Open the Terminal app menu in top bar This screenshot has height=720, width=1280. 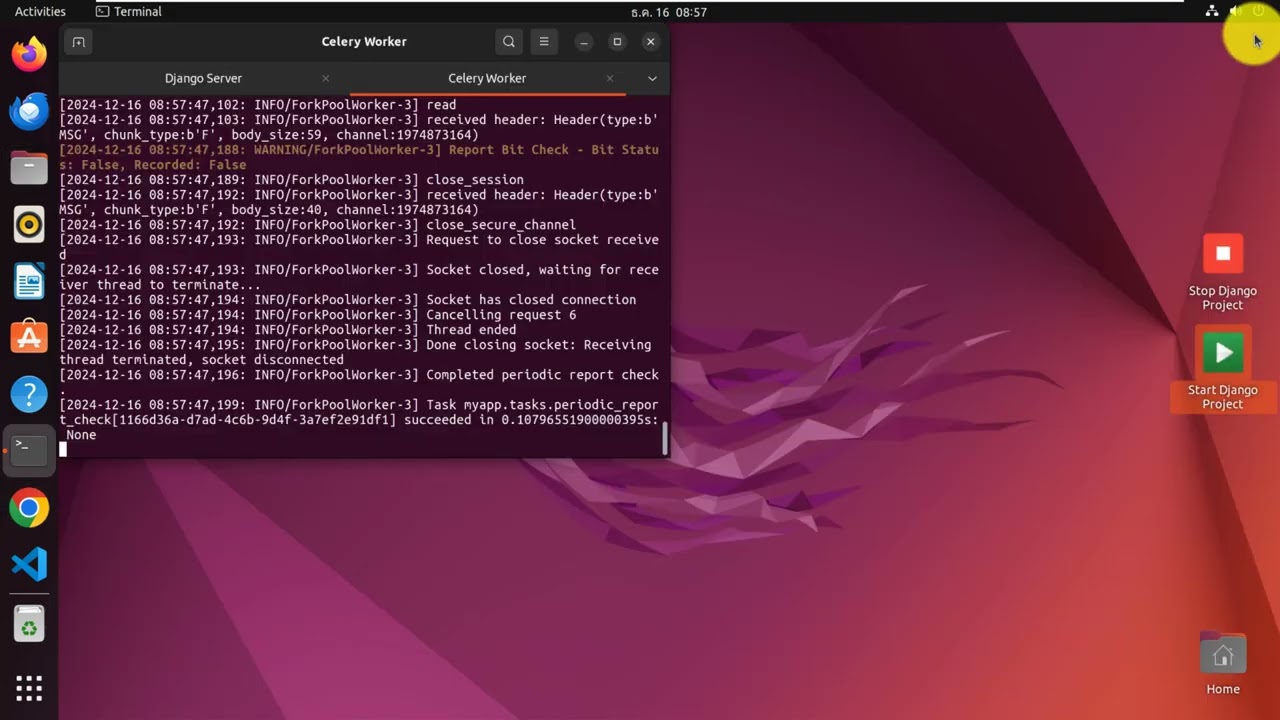coord(129,12)
